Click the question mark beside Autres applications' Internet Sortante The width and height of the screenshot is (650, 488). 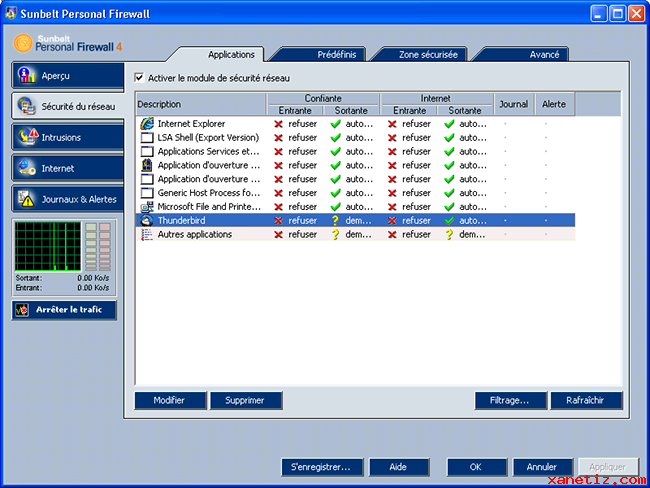(x=449, y=235)
